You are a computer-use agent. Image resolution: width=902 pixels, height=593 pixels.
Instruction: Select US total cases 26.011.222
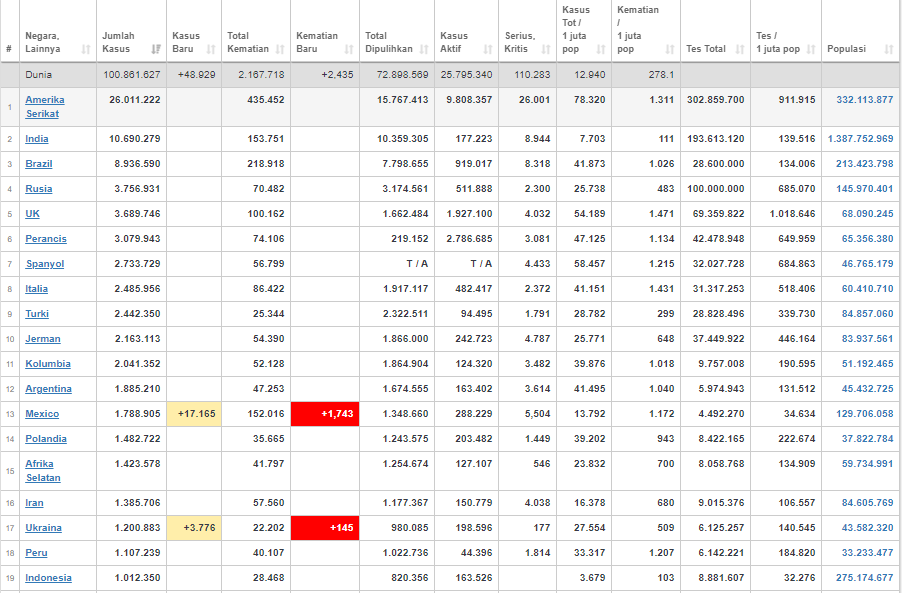pyautogui.click(x=135, y=100)
